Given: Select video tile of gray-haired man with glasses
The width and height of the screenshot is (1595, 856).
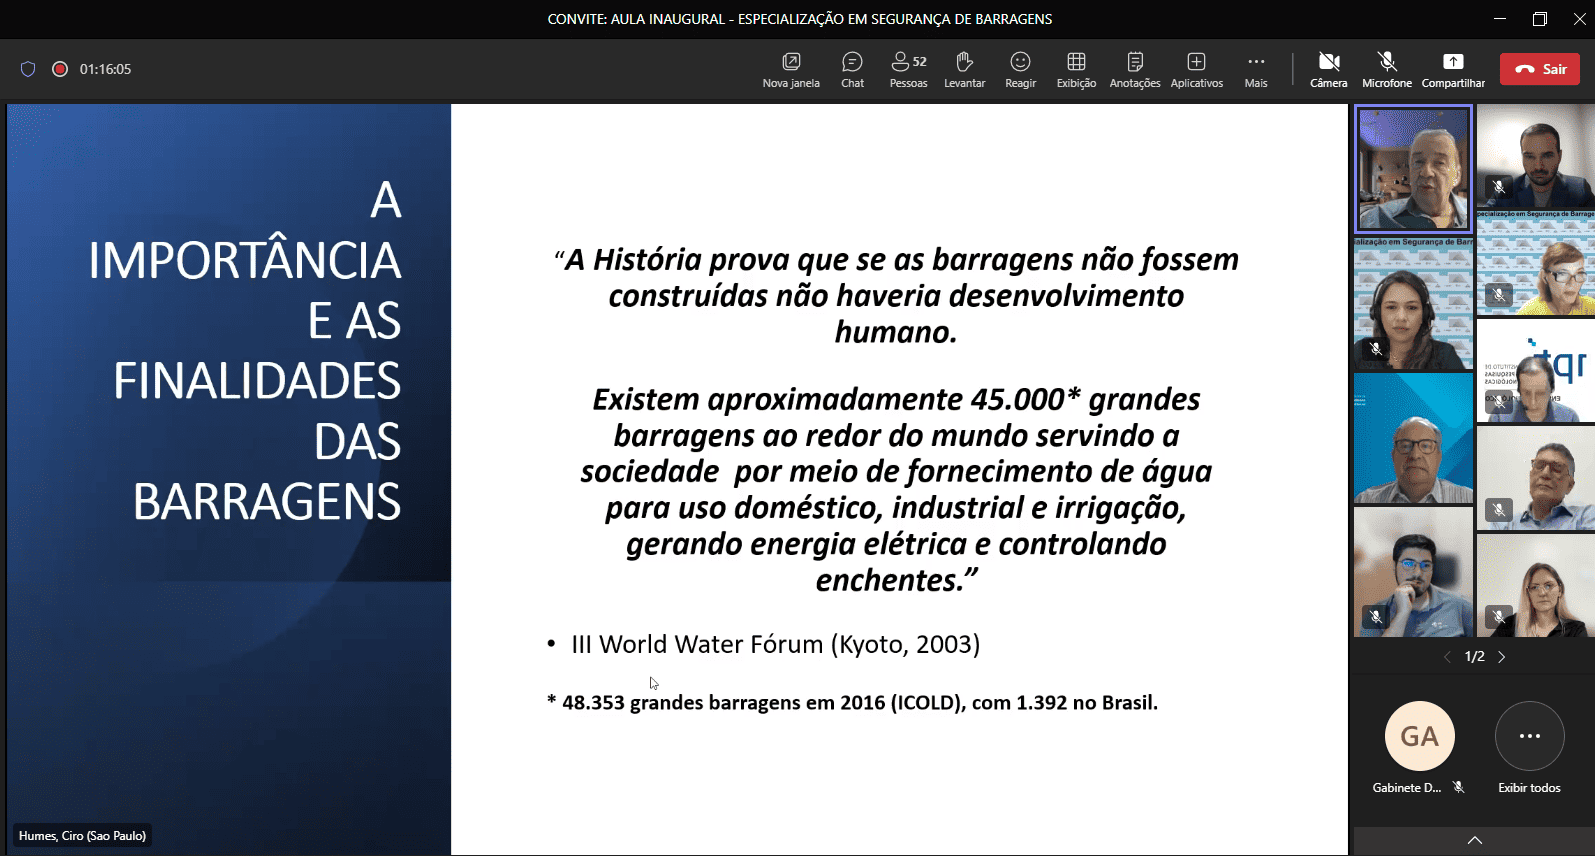Looking at the screenshot, I should (x=1535, y=478).
